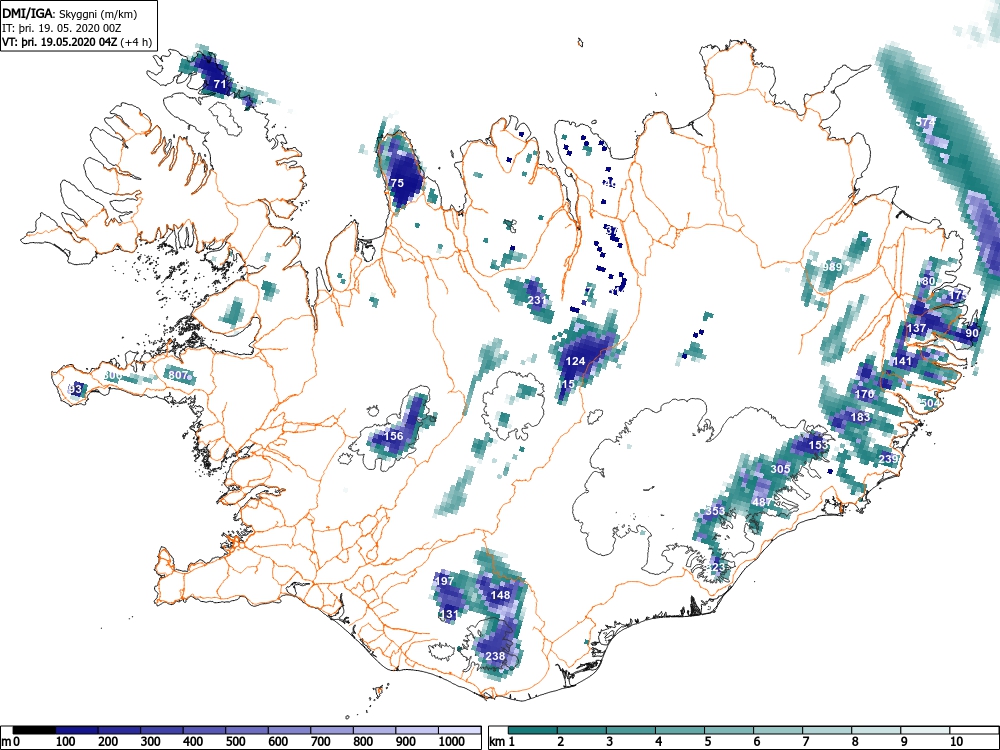Click the 'km 1' label on the legend
The width and height of the screenshot is (1000, 750).
click(503, 742)
